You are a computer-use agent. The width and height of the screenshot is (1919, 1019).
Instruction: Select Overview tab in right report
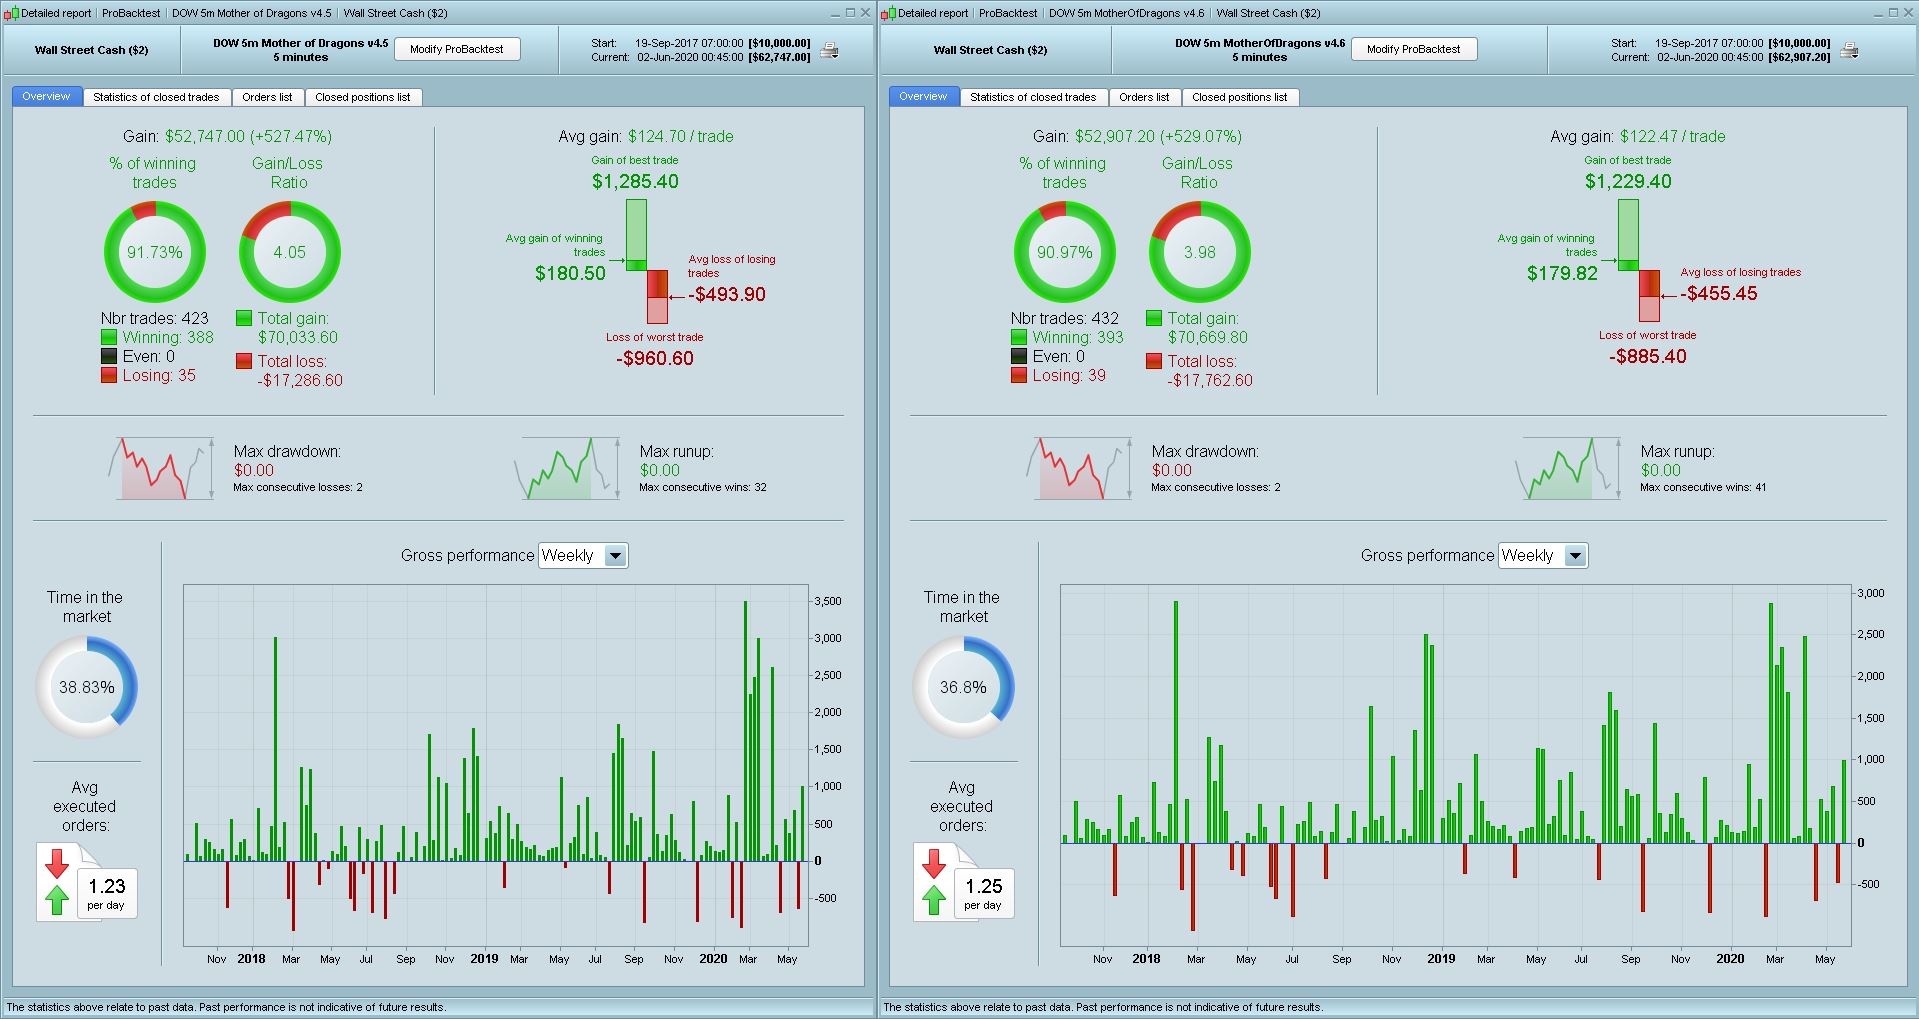pos(923,97)
